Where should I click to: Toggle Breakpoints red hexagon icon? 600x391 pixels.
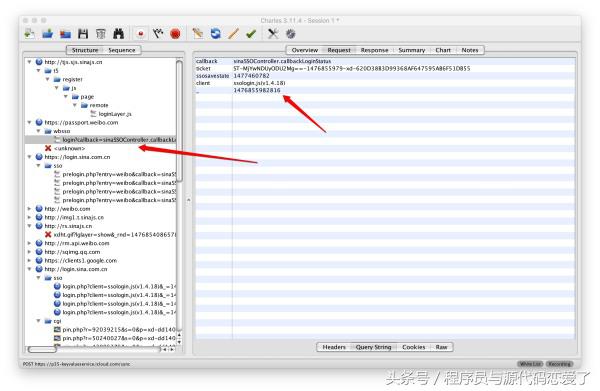175,34
